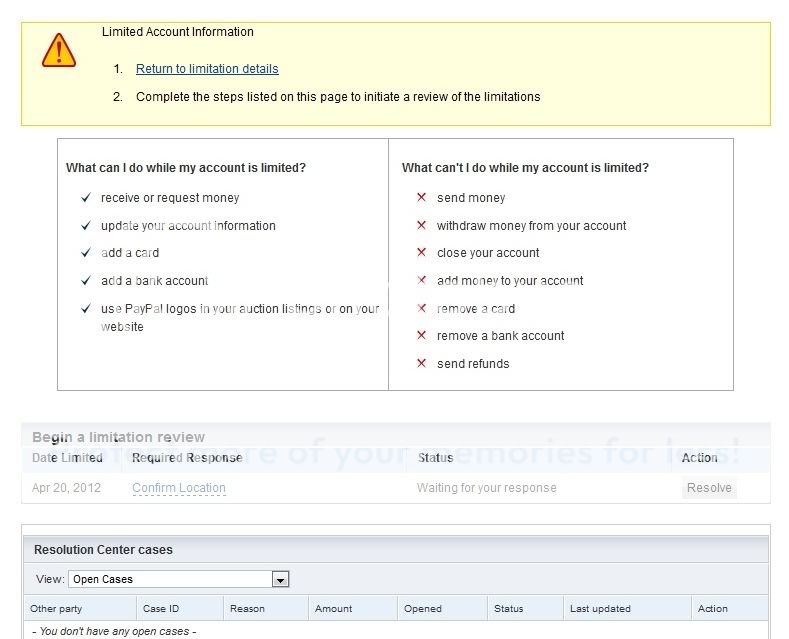Click the receive or request money text
Screen dimensions: 789x639
tap(170, 198)
